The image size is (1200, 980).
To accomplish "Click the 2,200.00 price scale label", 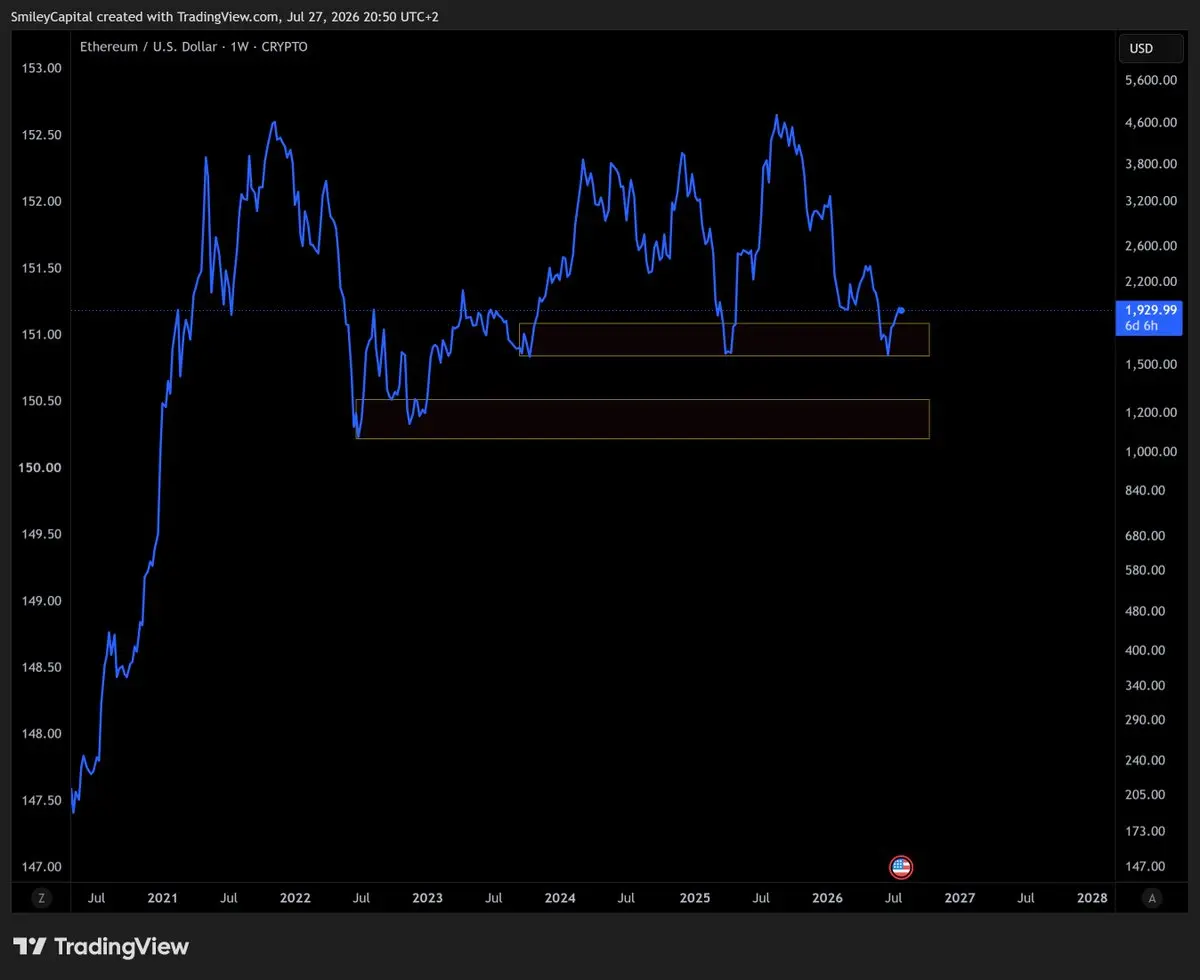I will [1150, 282].
